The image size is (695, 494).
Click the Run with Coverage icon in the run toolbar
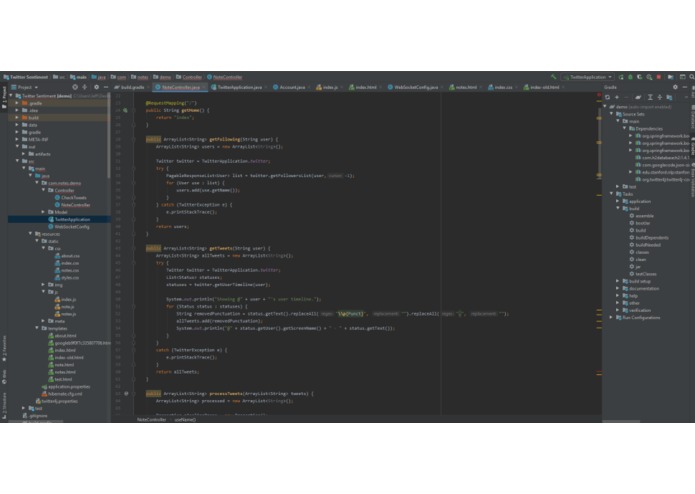640,77
